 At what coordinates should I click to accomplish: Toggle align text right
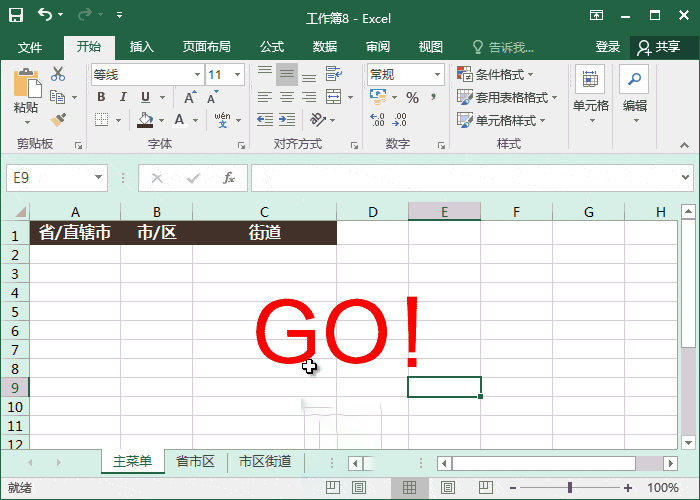[x=308, y=97]
